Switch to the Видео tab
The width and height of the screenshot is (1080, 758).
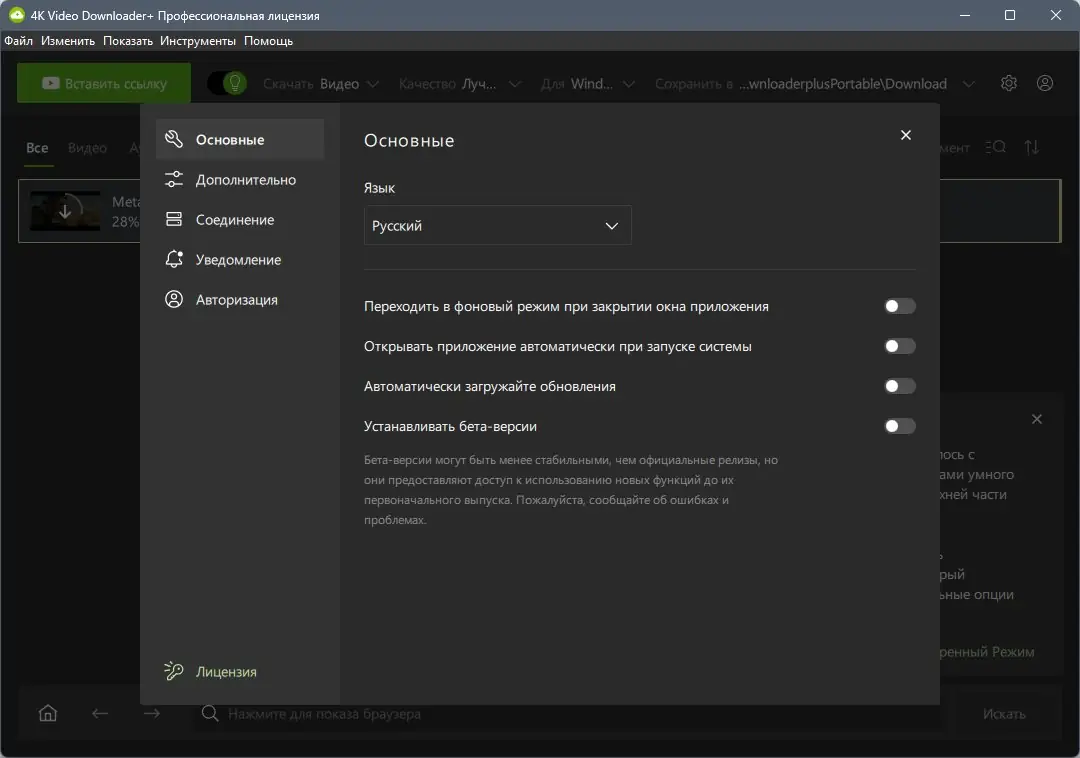[88, 147]
